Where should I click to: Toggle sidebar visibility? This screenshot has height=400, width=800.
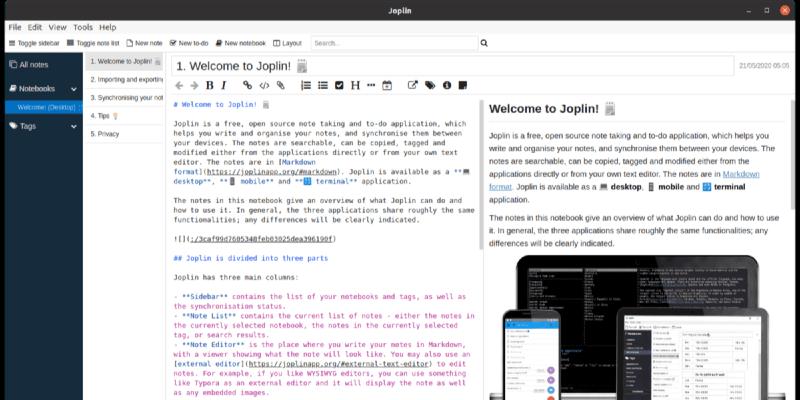pos(33,43)
